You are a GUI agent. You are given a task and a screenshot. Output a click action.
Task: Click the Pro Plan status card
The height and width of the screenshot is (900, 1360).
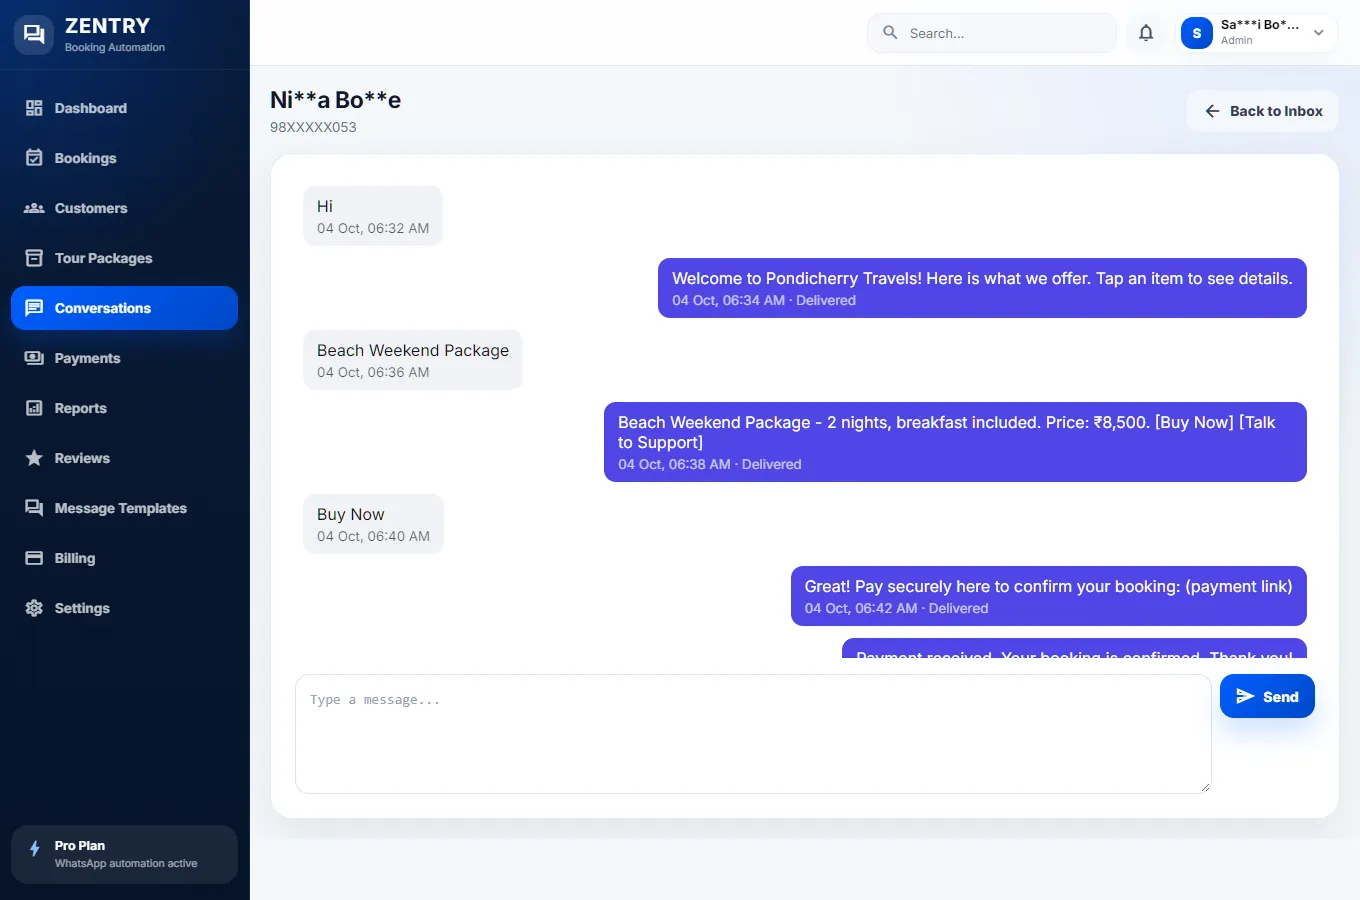coord(124,854)
